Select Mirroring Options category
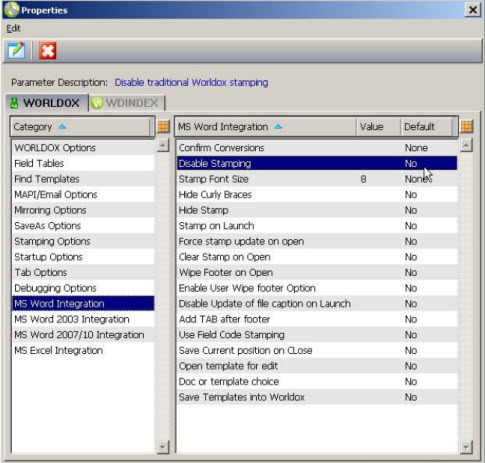485x463 pixels. 83,210
